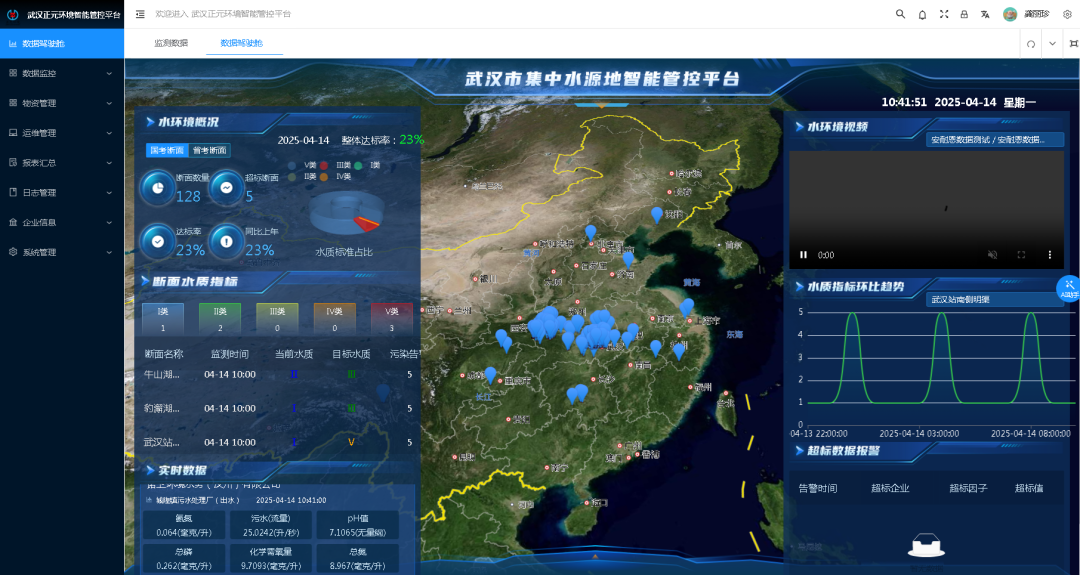Select 数据驾驶舱 in the sidebar
The image size is (1080, 575).
tap(62, 43)
